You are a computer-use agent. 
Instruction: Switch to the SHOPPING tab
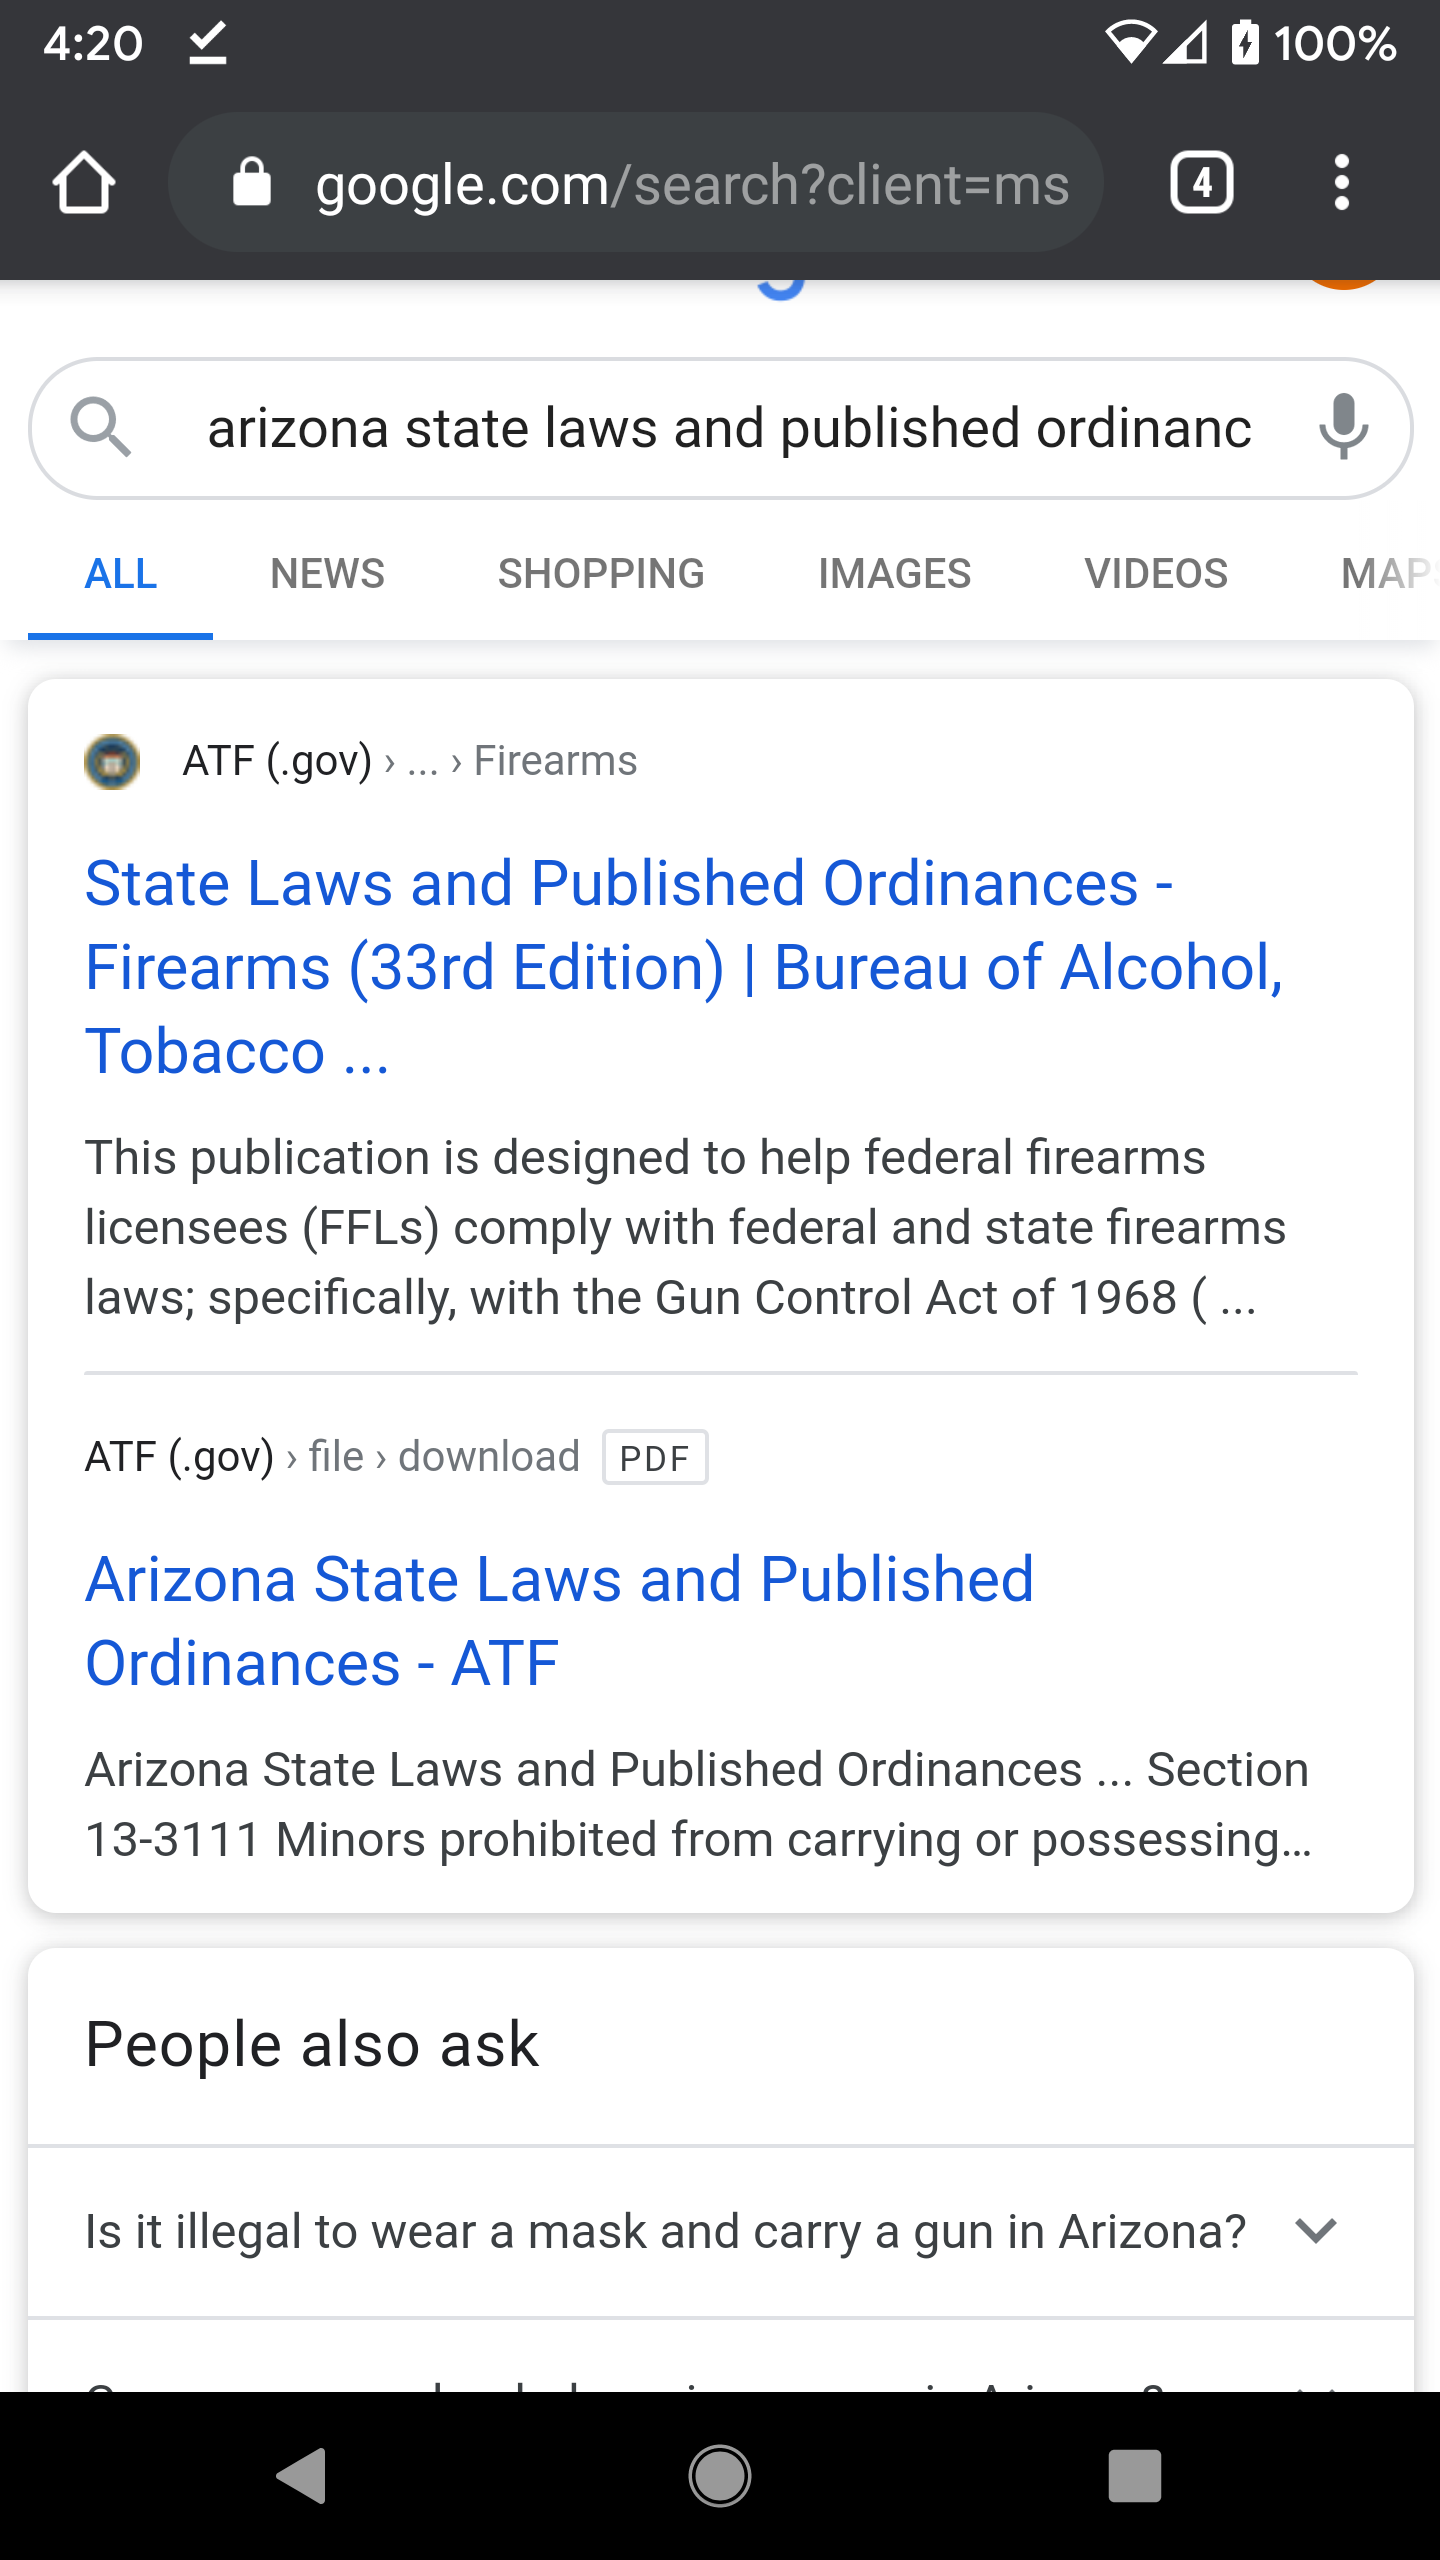coord(601,574)
